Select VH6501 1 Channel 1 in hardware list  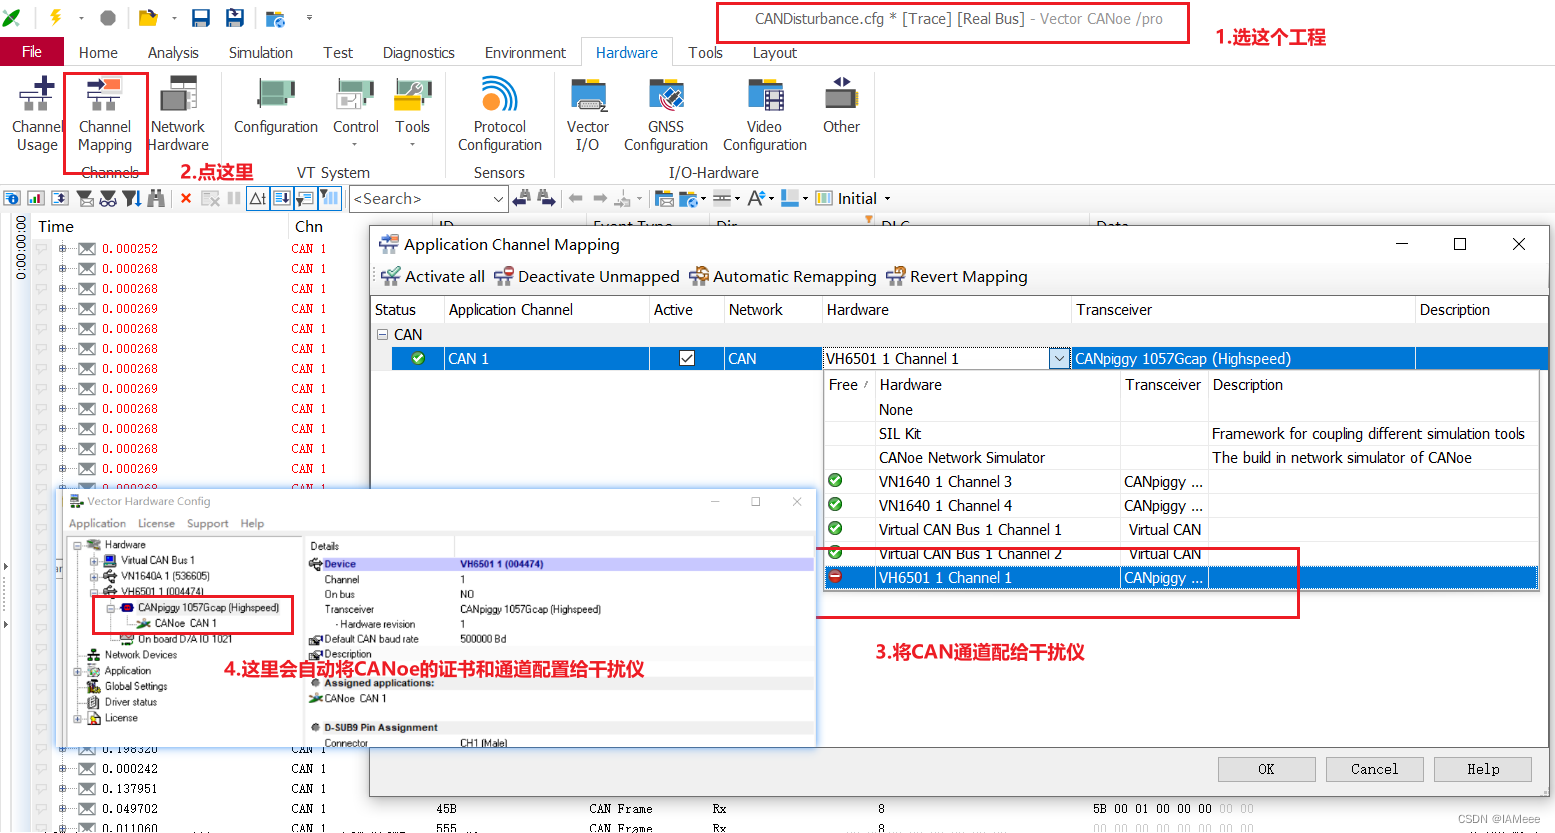(x=1181, y=578)
